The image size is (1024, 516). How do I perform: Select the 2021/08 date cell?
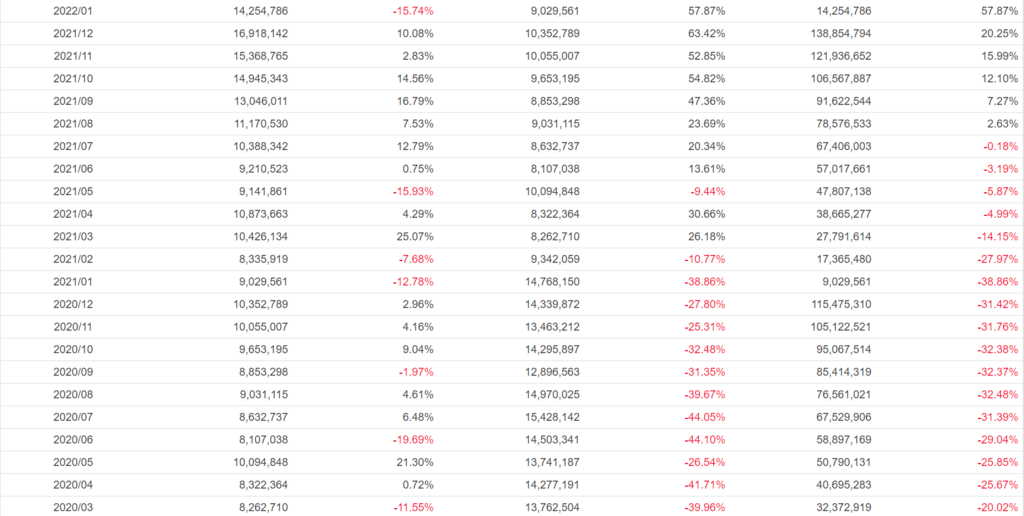(x=73, y=123)
